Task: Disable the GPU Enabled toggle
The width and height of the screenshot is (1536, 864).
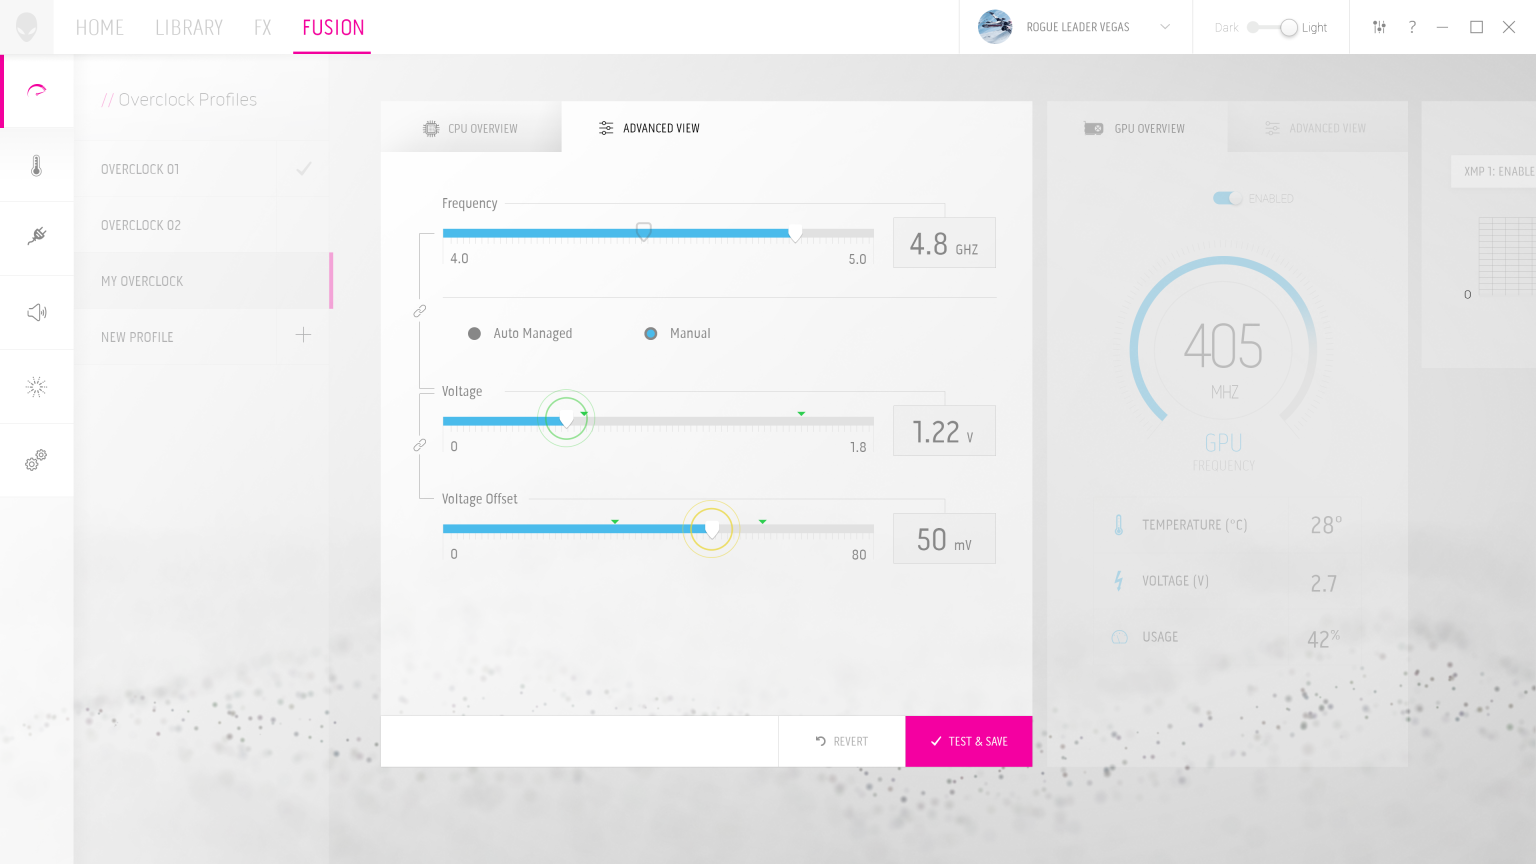Action: click(1226, 198)
